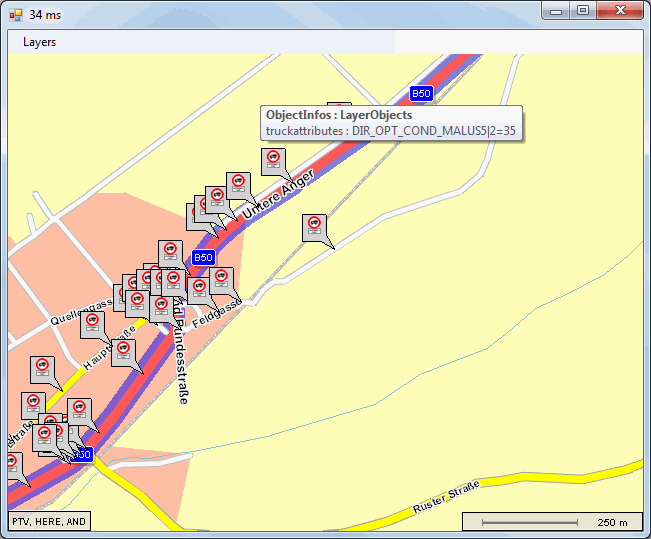Click the B50 shield above Feldgasse
The height and width of the screenshot is (539, 651).
pos(203,257)
